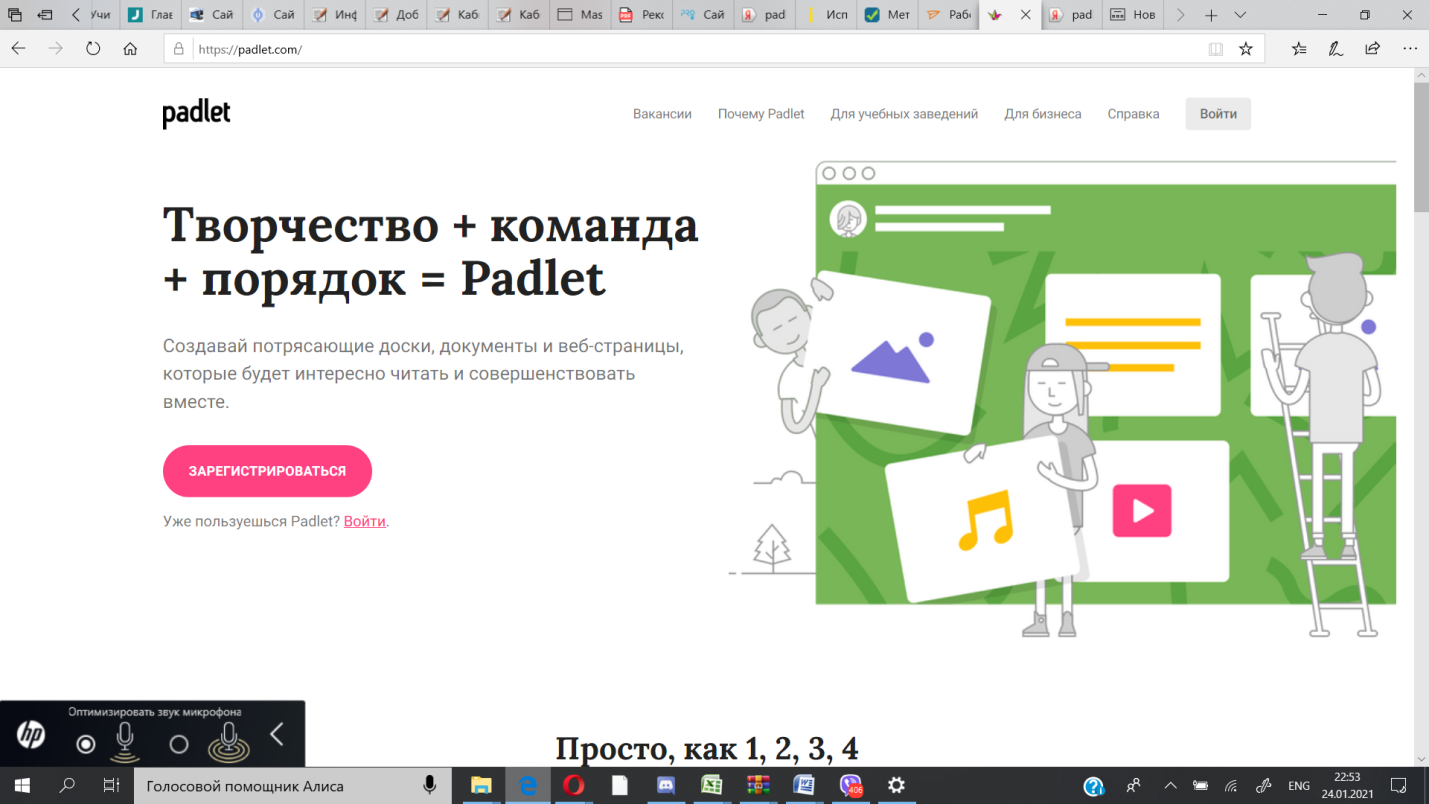The height and width of the screenshot is (804, 1429).
Task: Click the Войти button in header
Action: coord(1218,114)
